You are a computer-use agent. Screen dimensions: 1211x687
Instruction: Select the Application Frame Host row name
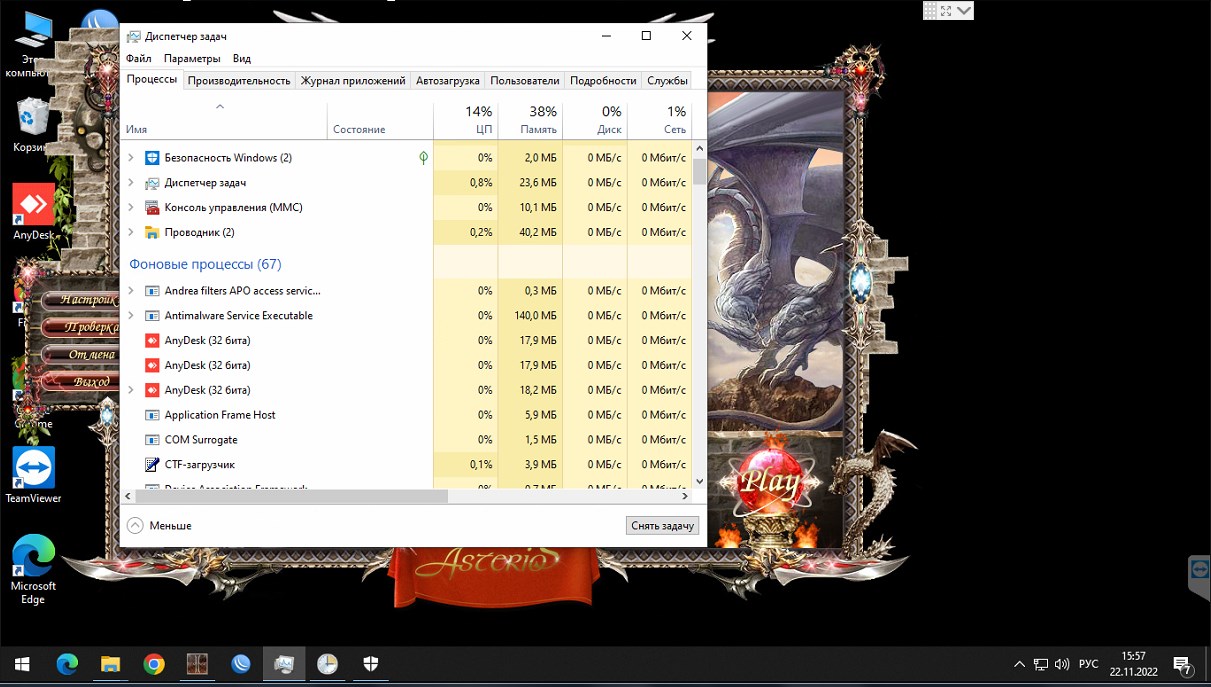point(220,415)
